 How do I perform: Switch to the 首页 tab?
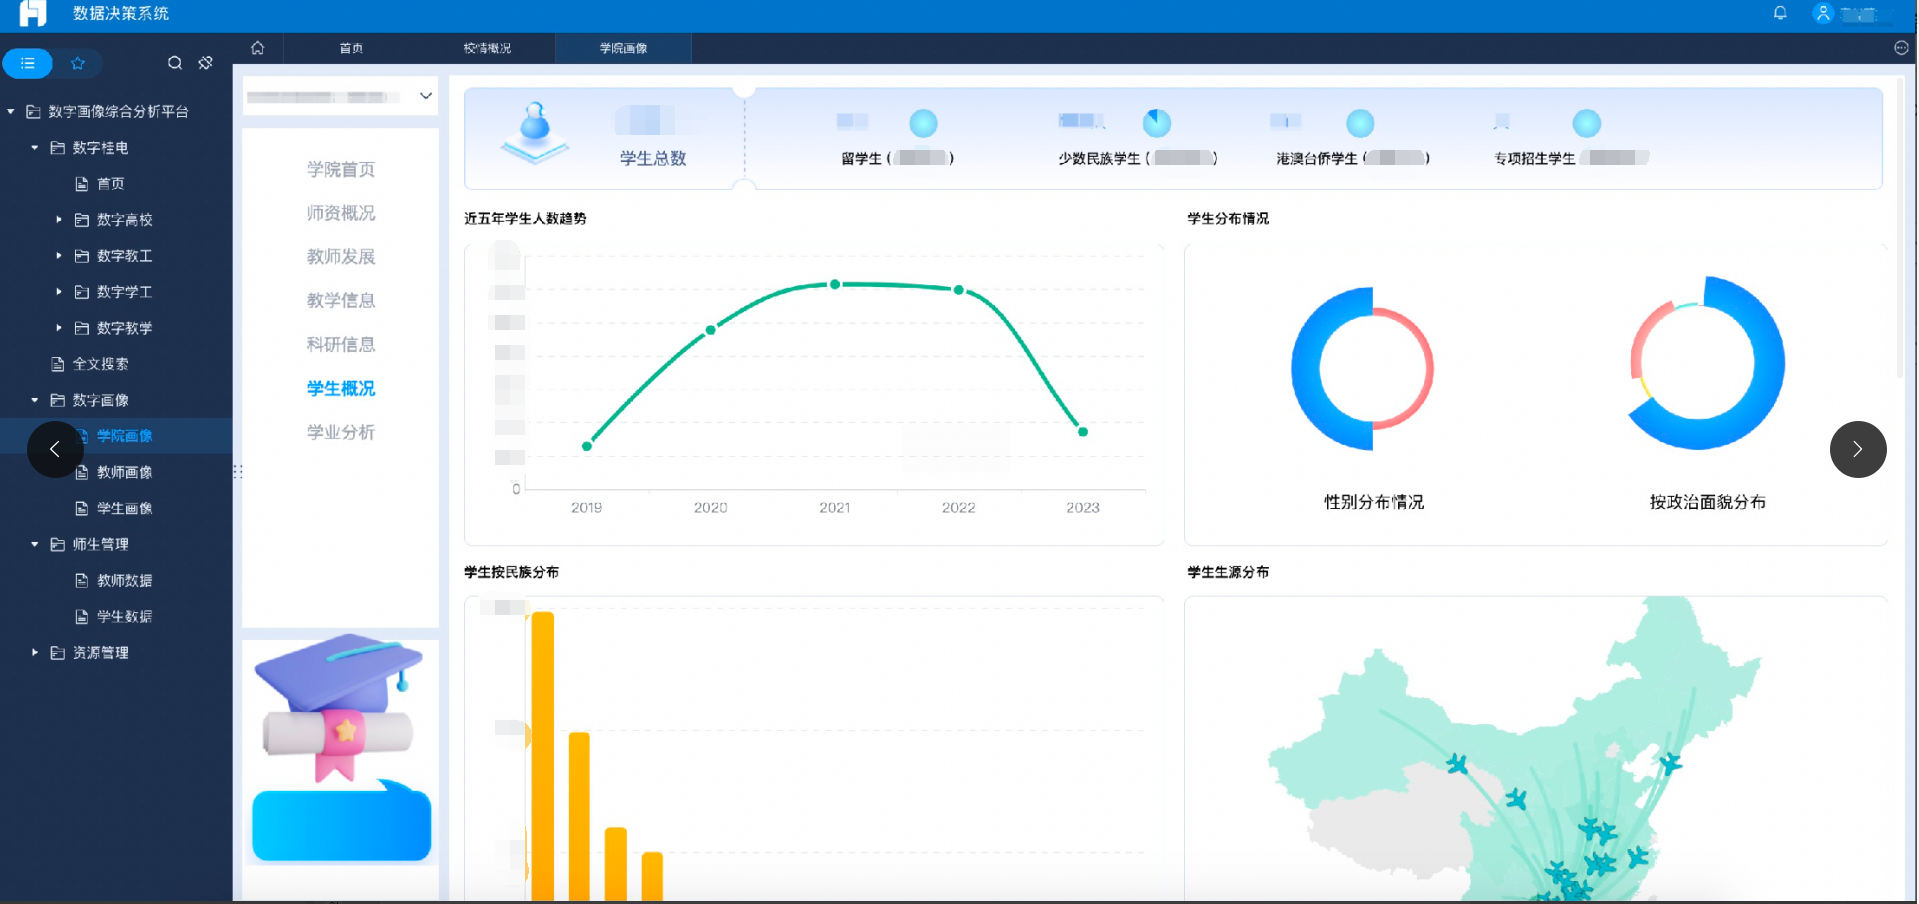pos(351,48)
